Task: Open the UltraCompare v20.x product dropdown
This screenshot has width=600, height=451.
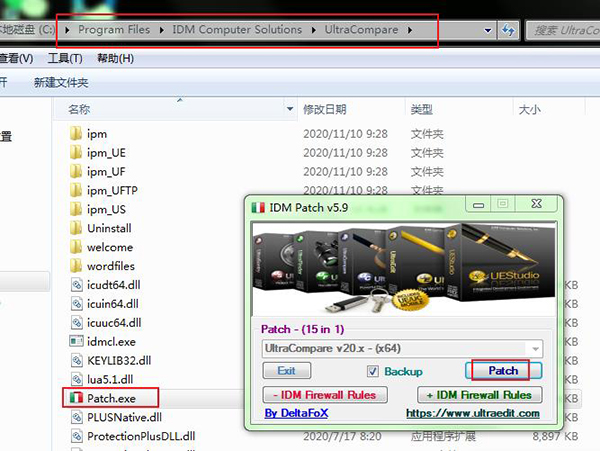Action: pyautogui.click(x=535, y=348)
